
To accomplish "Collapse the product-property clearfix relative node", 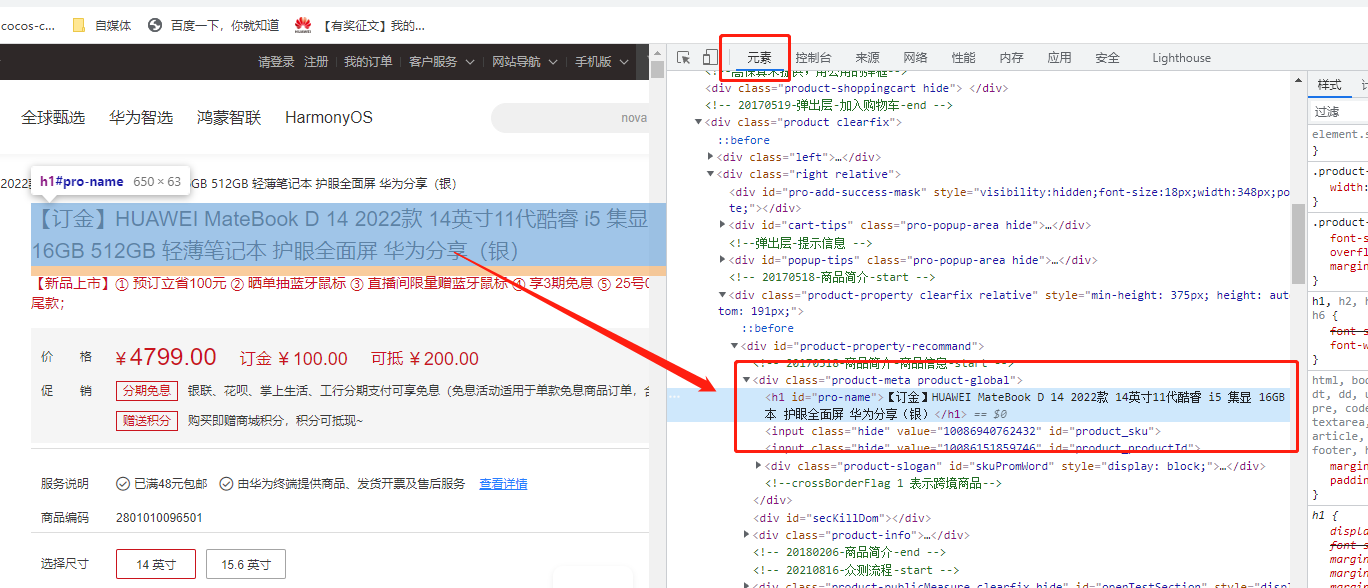I will pyautogui.click(x=722, y=295).
